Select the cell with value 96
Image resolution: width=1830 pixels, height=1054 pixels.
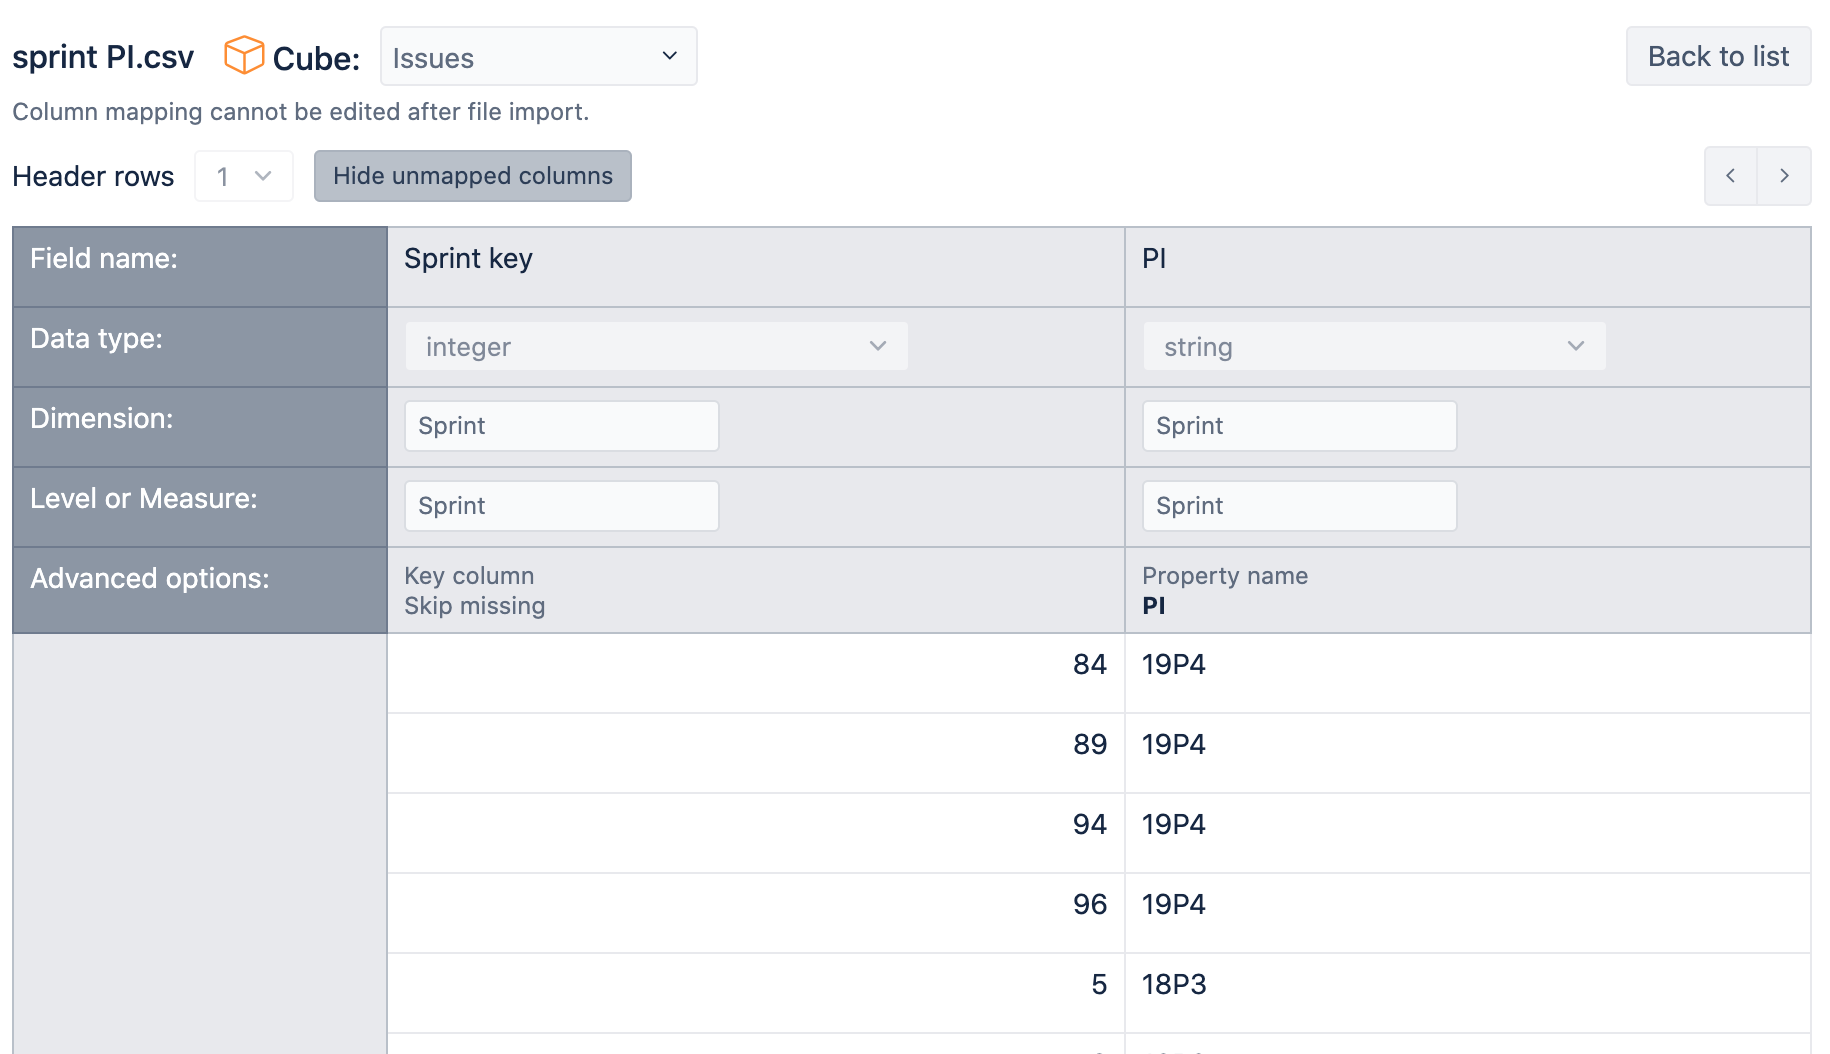(756, 913)
